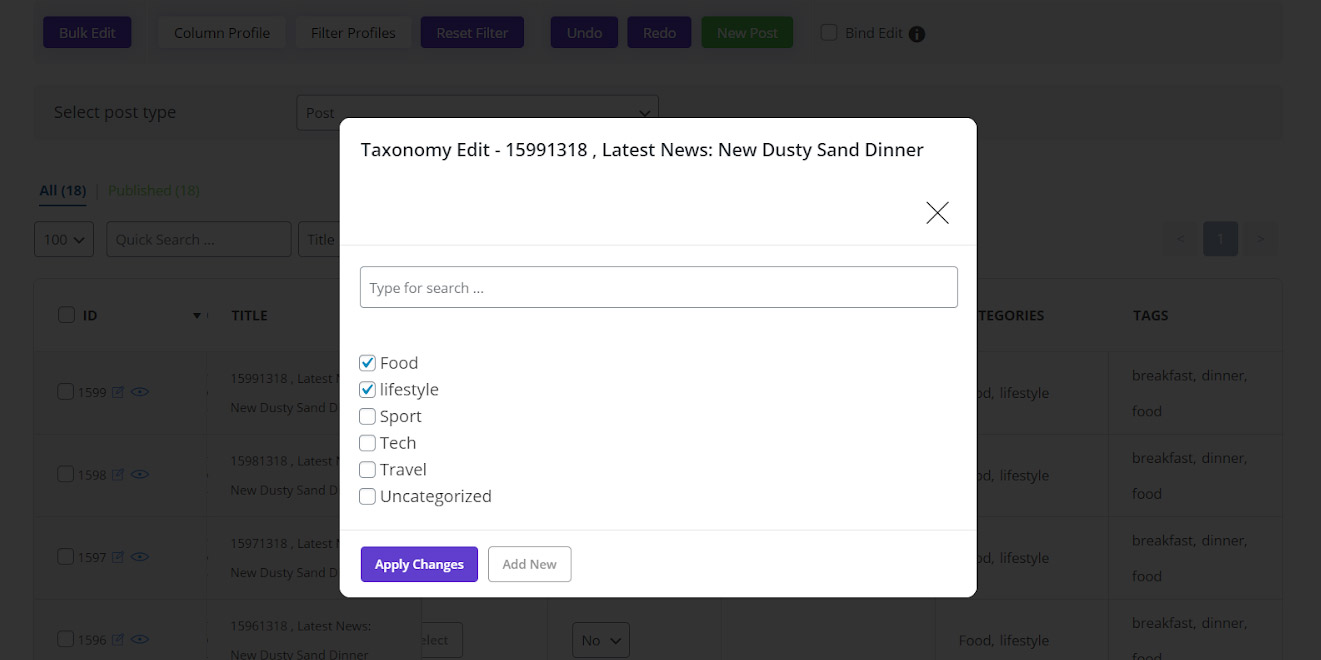Open edit link icon for post 1599
Screen dimensions: 1321x660
coord(118,393)
